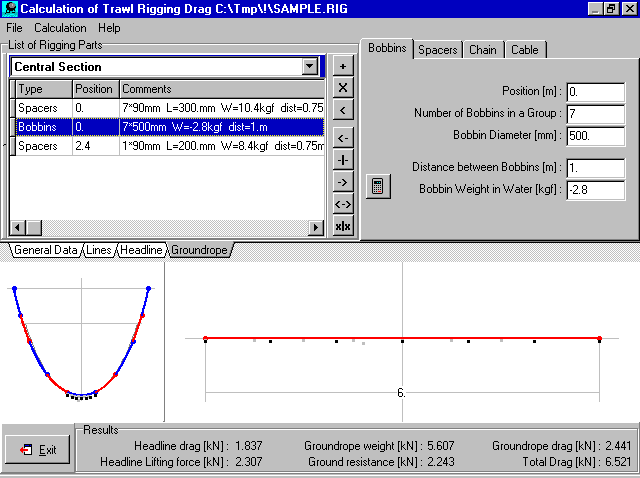
Task: Open the Central Section dropdown
Action: pos(309,67)
